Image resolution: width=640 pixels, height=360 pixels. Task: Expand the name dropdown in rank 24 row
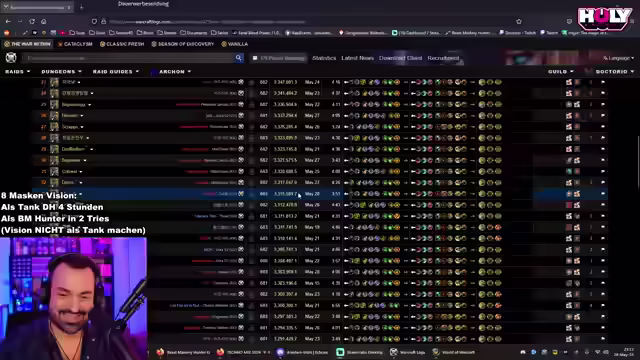[x=92, y=93]
